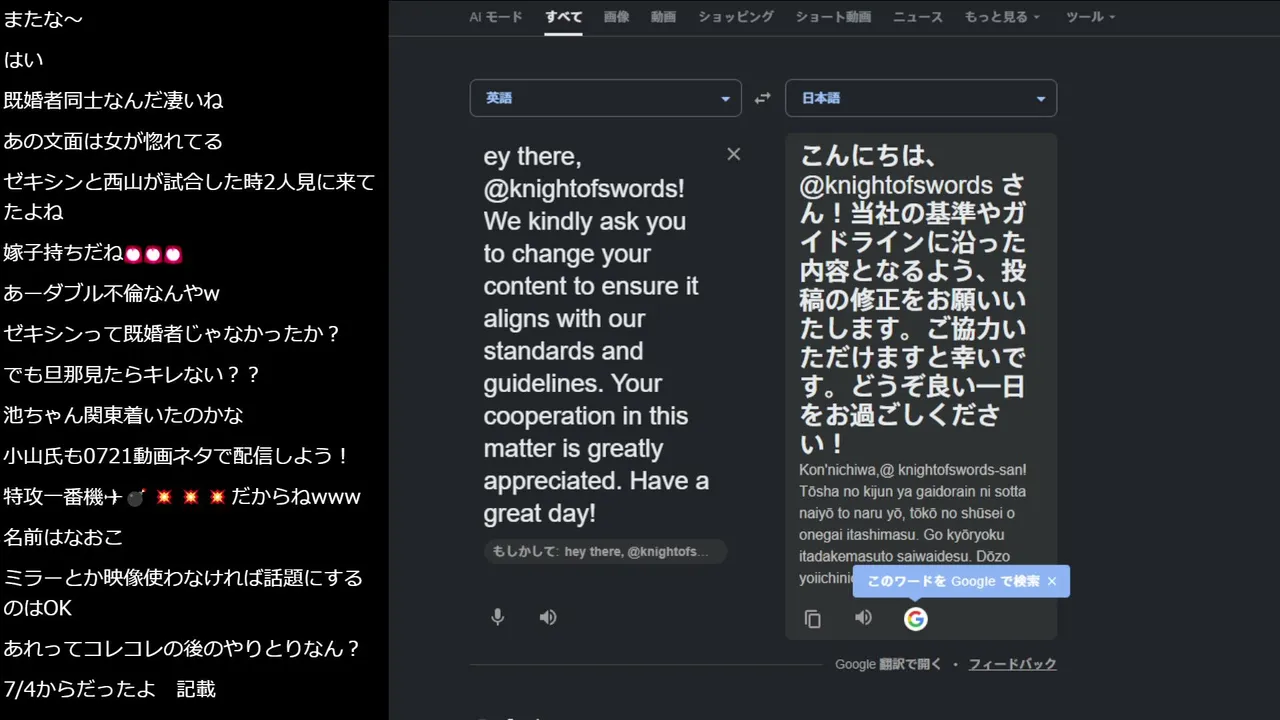1280x720 pixels.
Task: Copy the Japanese translation
Action: point(813,619)
